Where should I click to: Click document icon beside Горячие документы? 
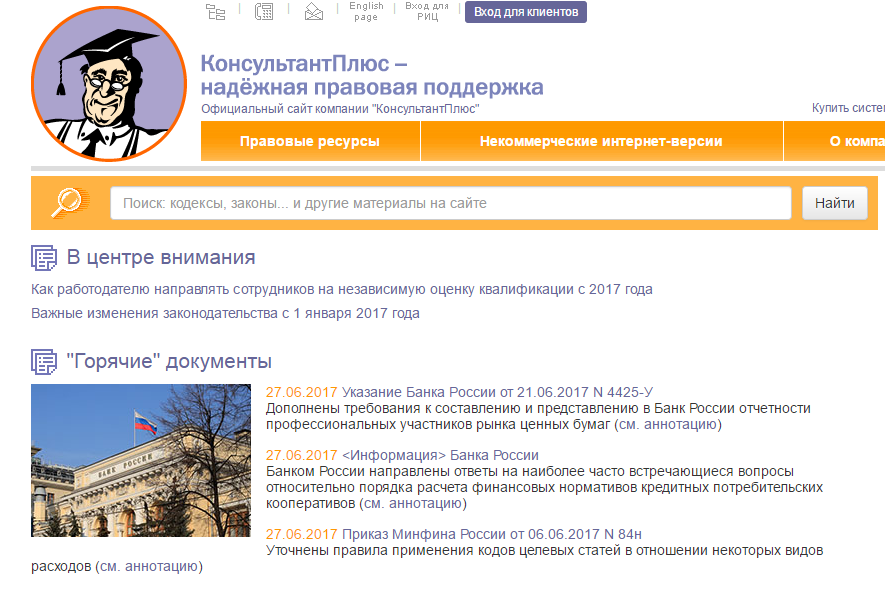tap(44, 362)
